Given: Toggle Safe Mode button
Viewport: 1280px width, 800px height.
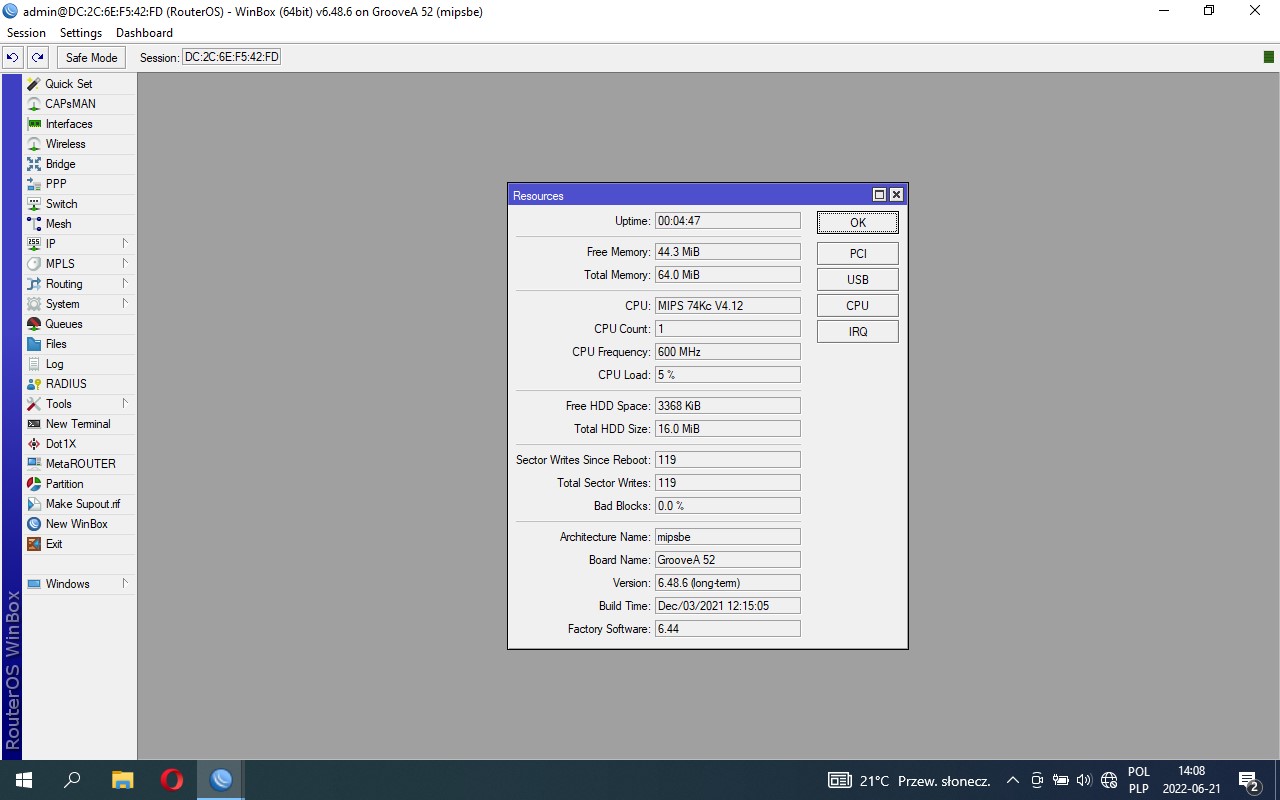Looking at the screenshot, I should coord(92,58).
